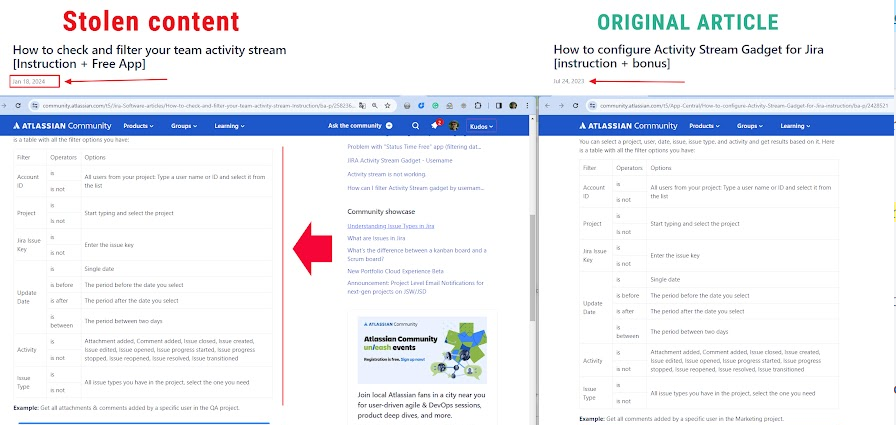Image resolution: width=896 pixels, height=425 pixels.
Task: Click 'Community showcase' heading
Action: click(381, 211)
